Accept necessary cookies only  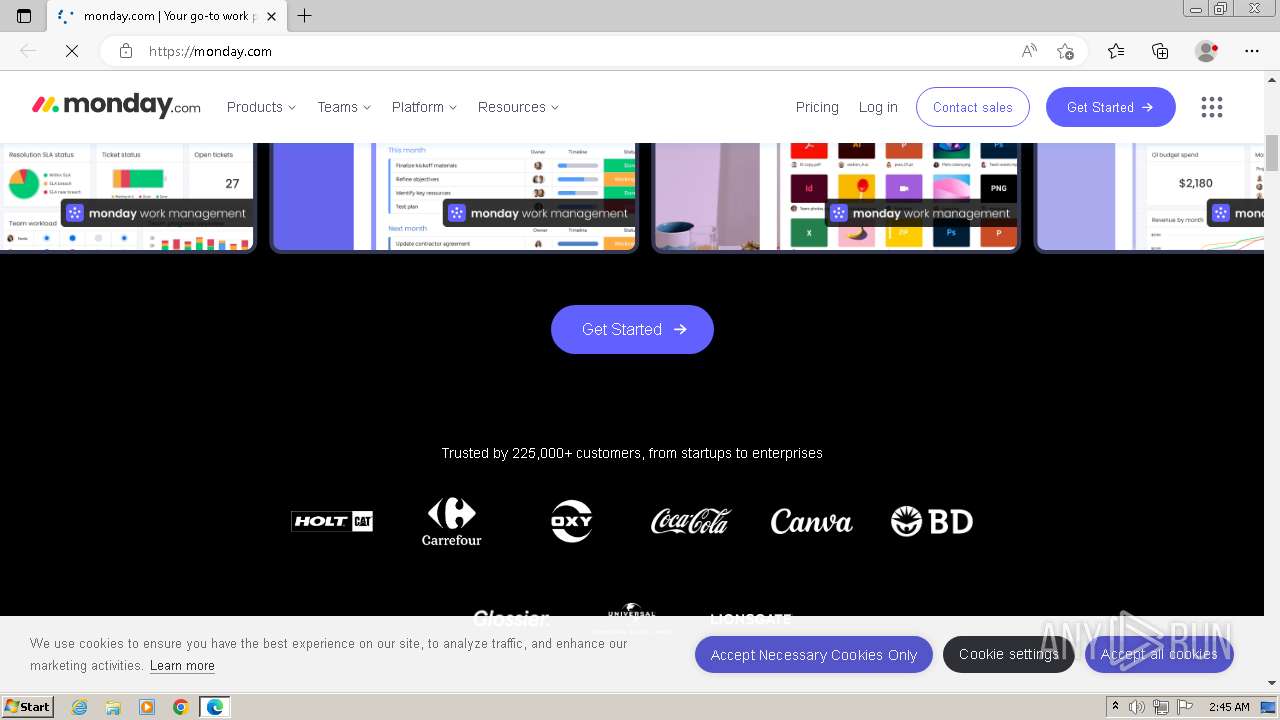[814, 655]
